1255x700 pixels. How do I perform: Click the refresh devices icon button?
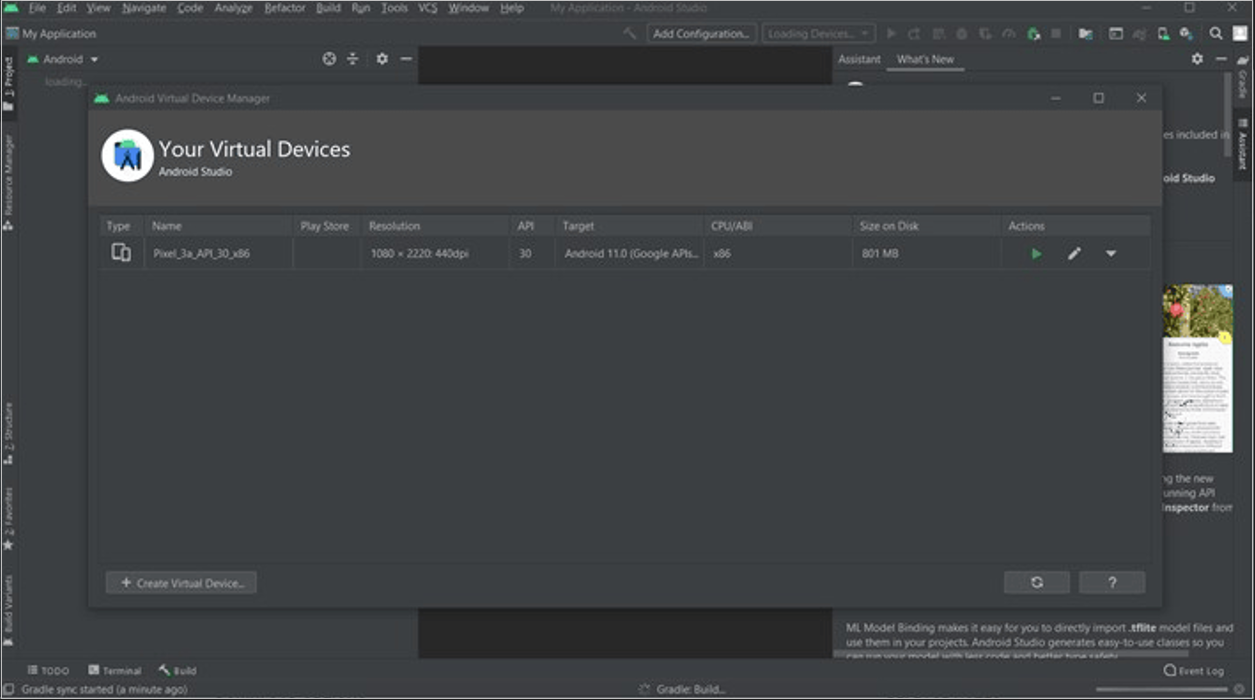pyautogui.click(x=1036, y=582)
